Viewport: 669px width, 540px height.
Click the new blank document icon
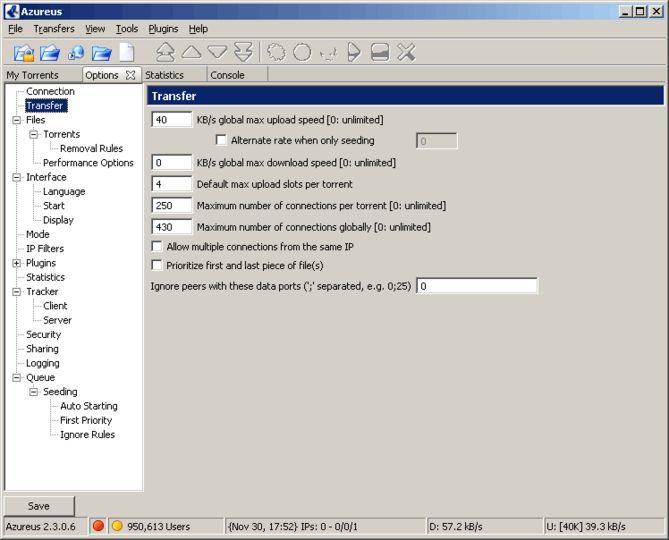click(x=127, y=53)
